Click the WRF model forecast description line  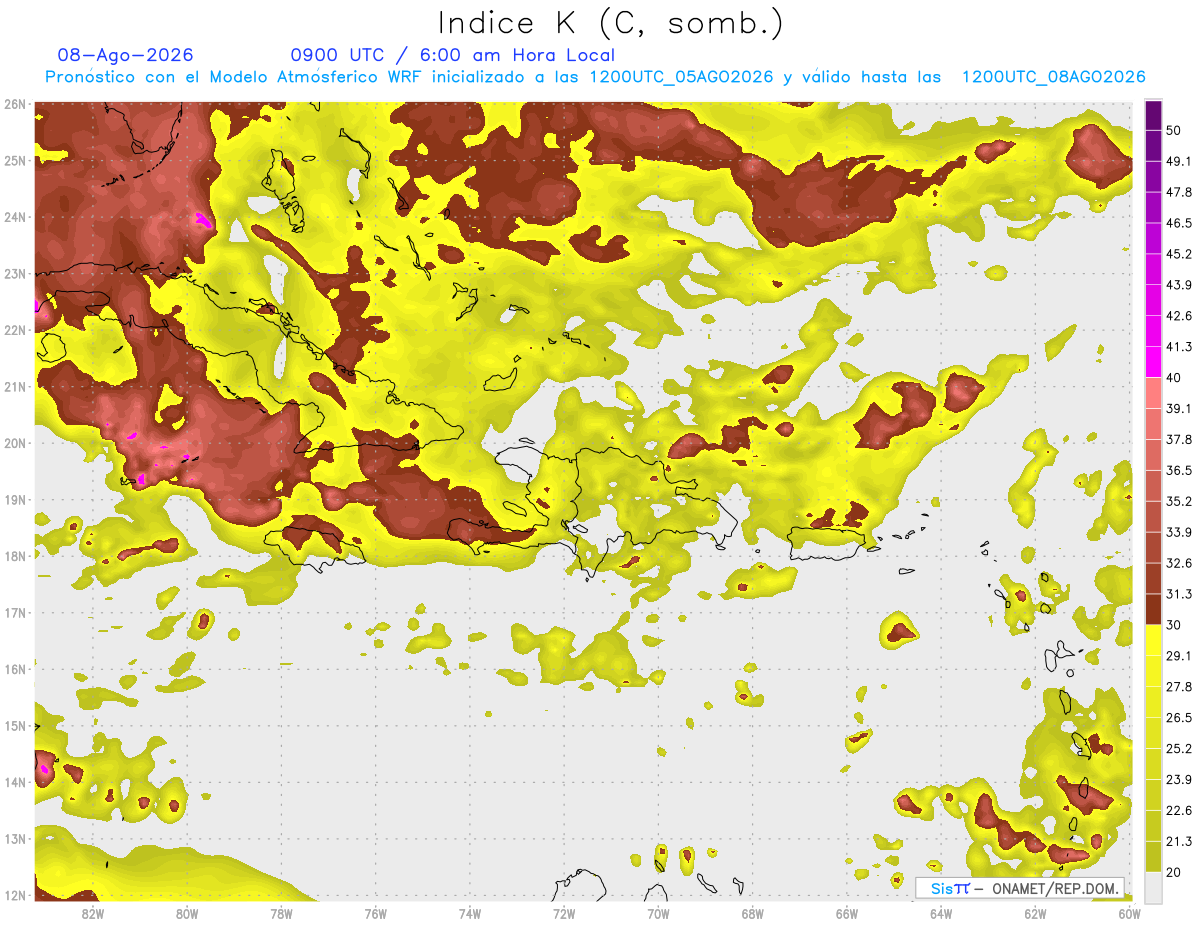coord(595,77)
